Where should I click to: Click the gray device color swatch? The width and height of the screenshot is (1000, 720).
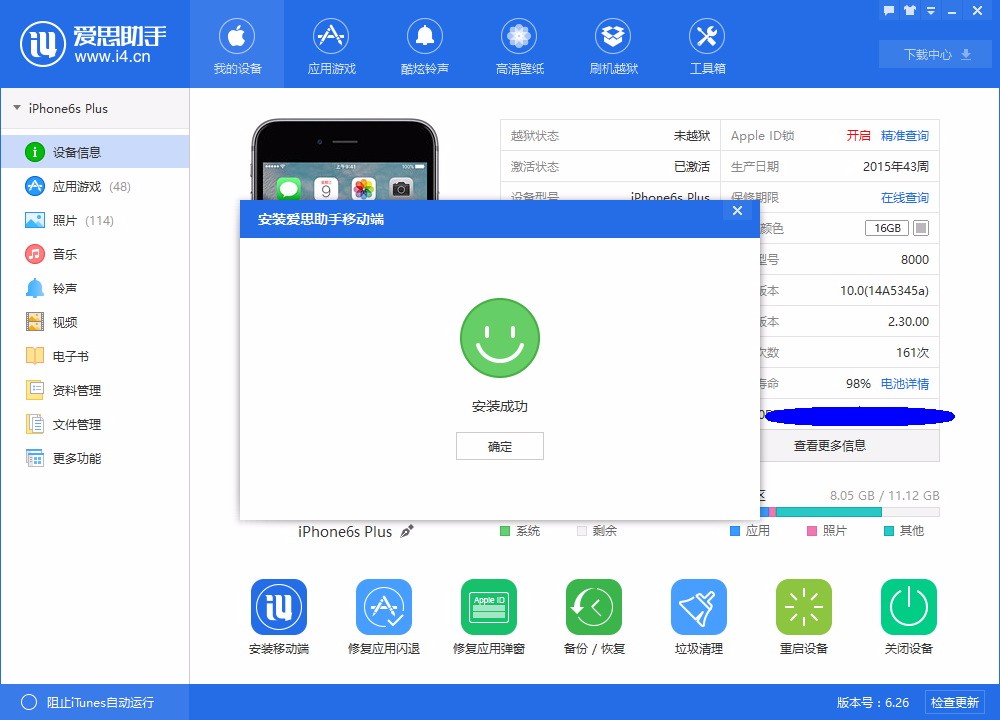[921, 228]
